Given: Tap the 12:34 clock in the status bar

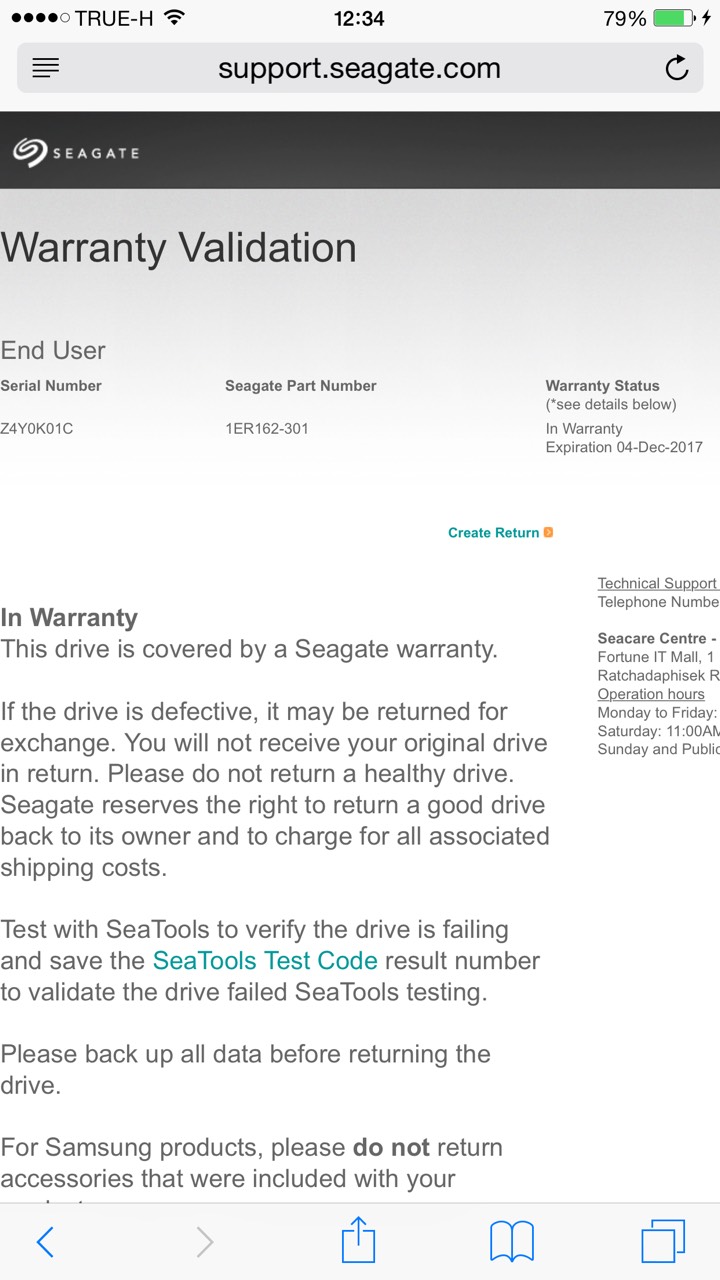Looking at the screenshot, I should pos(359,18).
